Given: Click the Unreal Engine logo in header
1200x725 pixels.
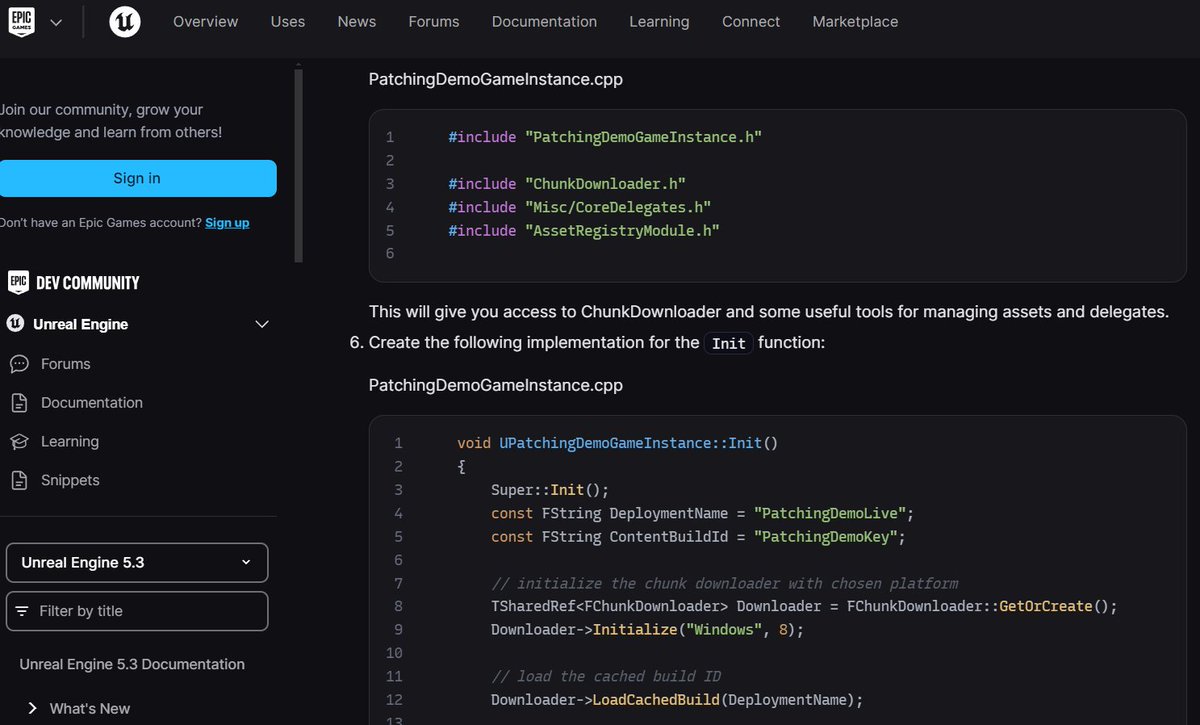Looking at the screenshot, I should pos(125,22).
